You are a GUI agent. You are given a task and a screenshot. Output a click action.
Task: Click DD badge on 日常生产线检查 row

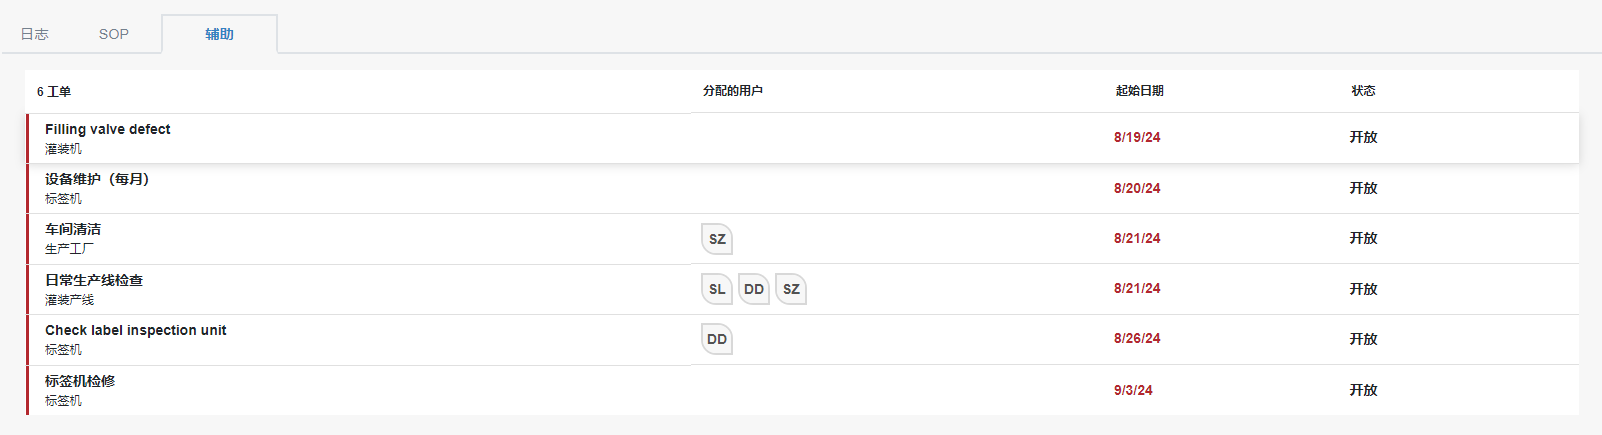[x=754, y=289]
